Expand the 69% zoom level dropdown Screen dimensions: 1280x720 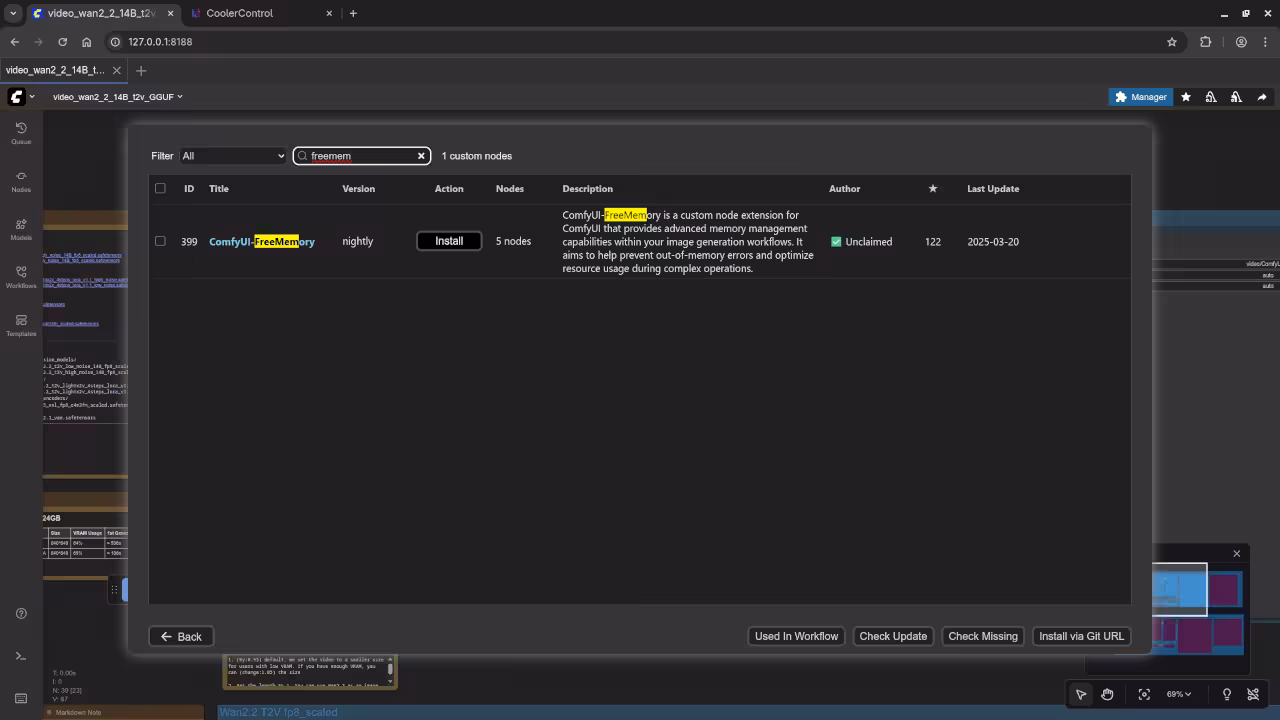point(1179,694)
